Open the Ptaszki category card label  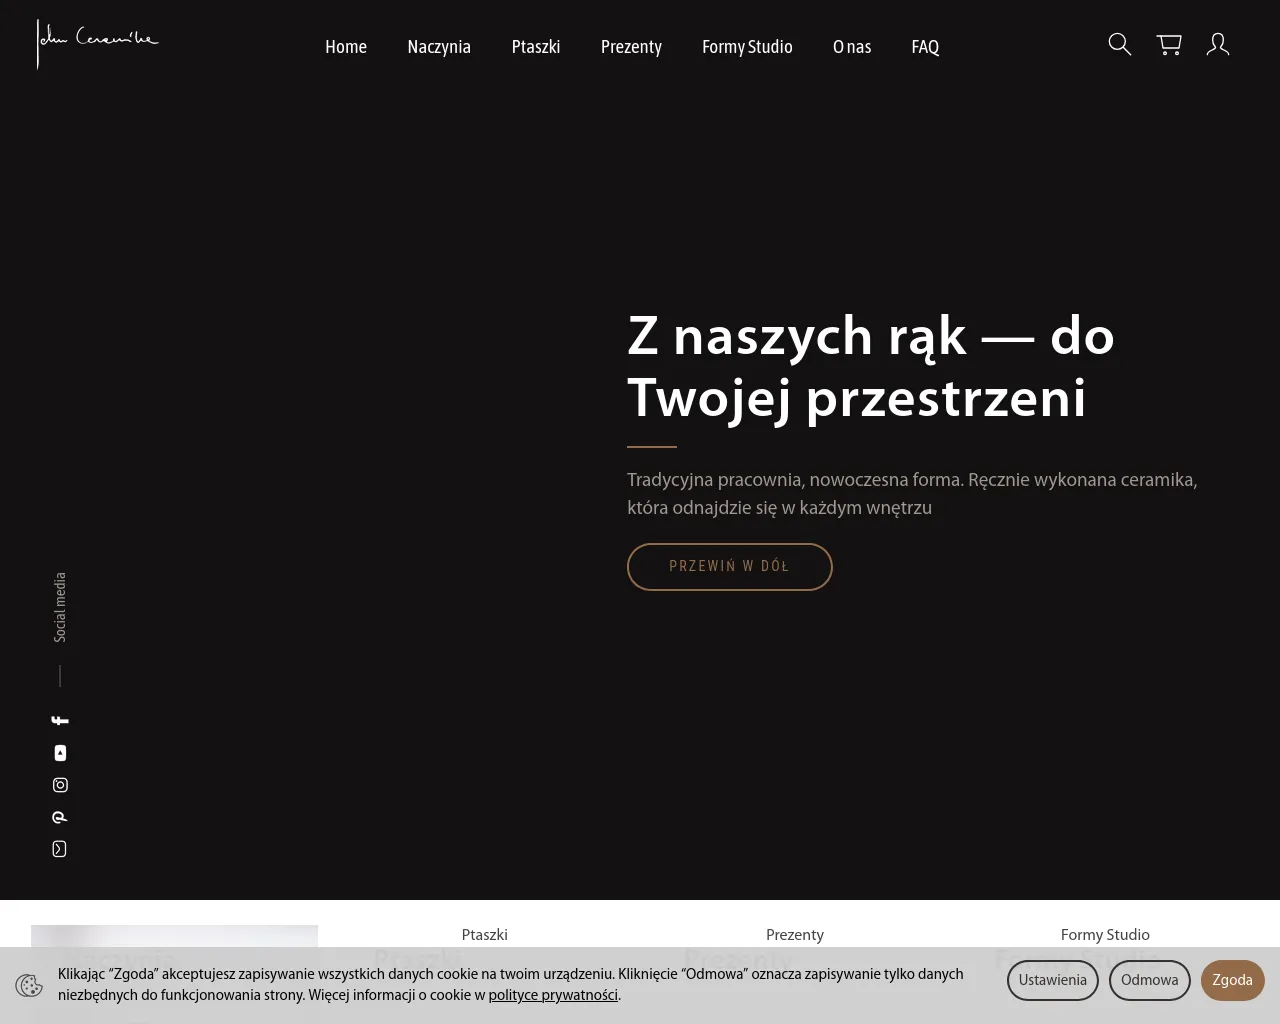(485, 935)
